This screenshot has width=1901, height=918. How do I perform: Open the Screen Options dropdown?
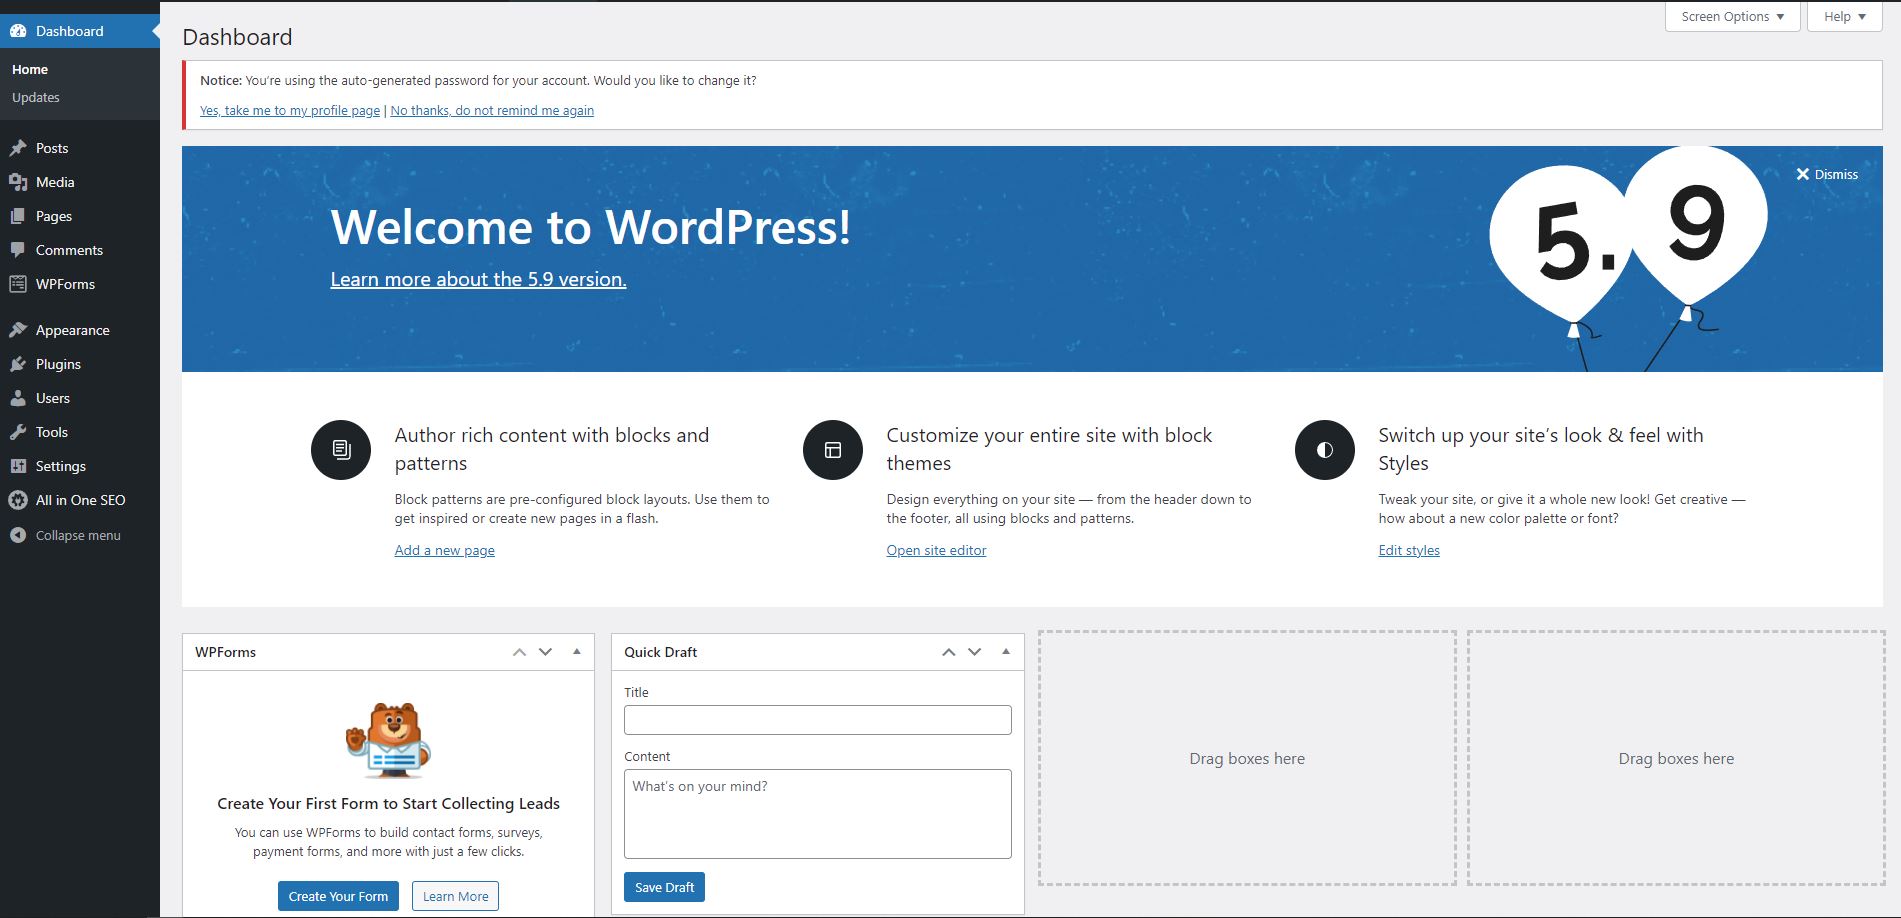(1733, 17)
